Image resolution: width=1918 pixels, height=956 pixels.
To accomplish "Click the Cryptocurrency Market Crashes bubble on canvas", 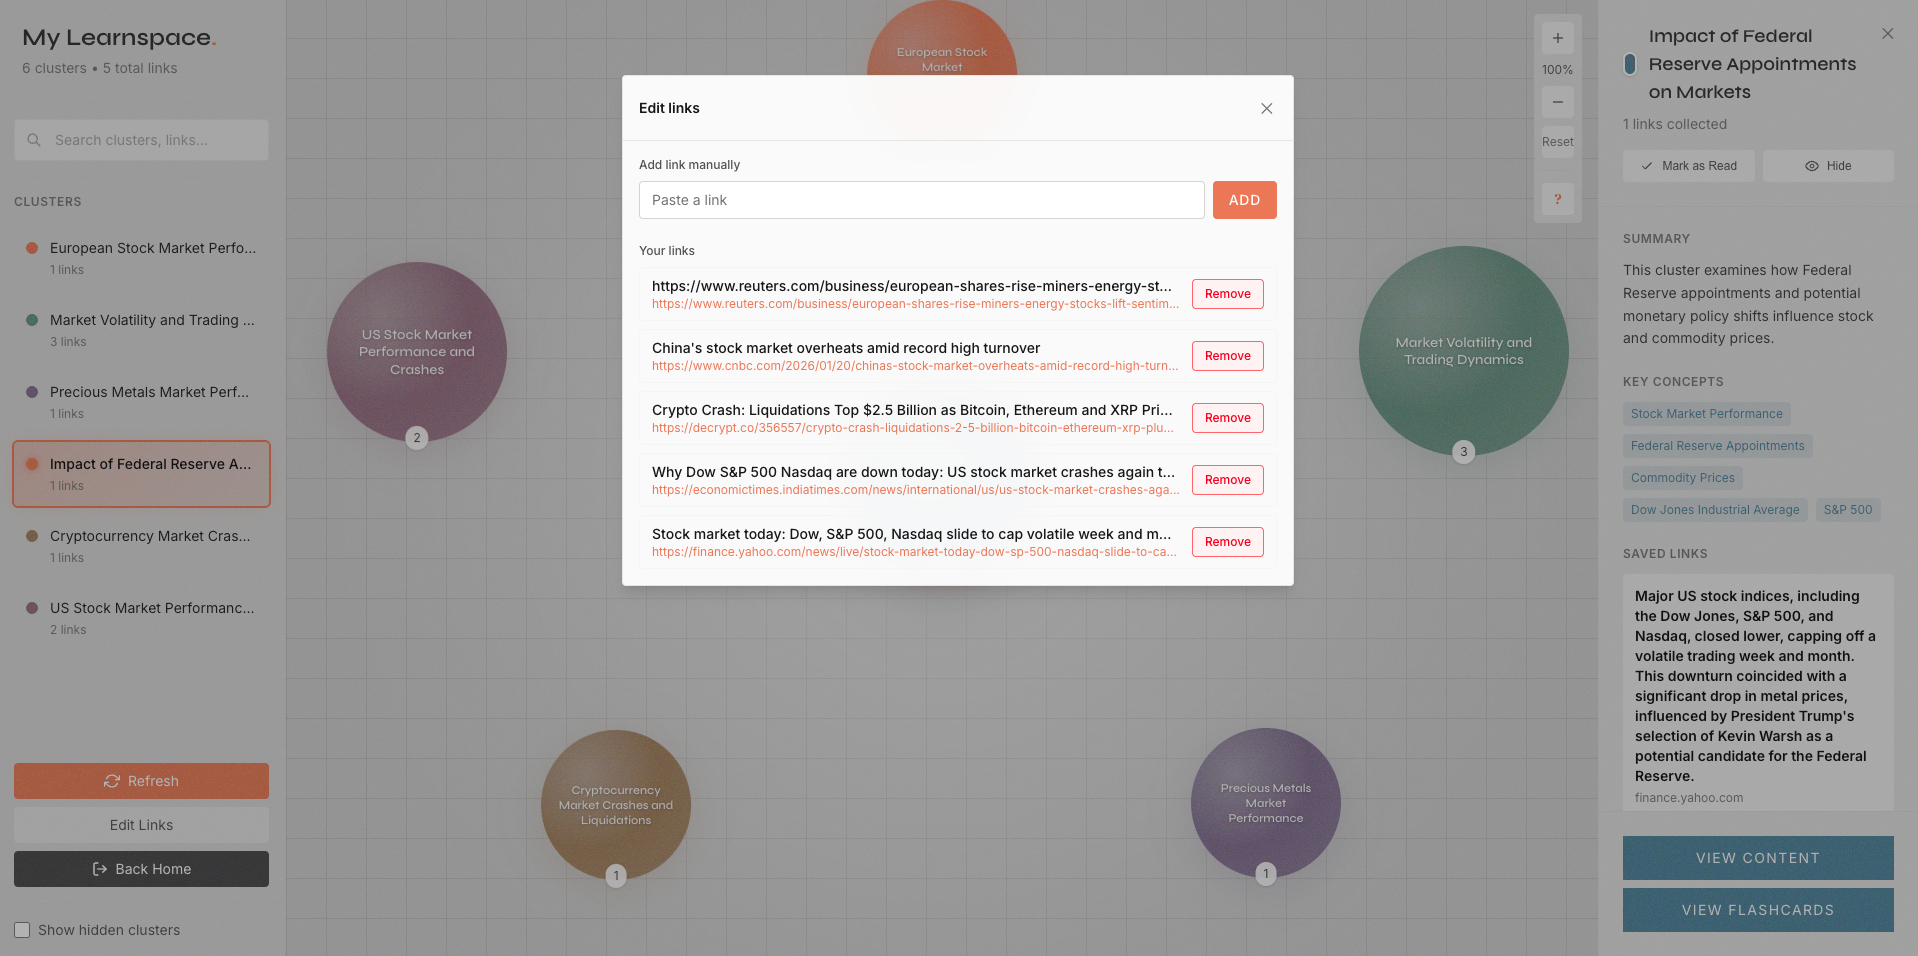I will point(616,805).
